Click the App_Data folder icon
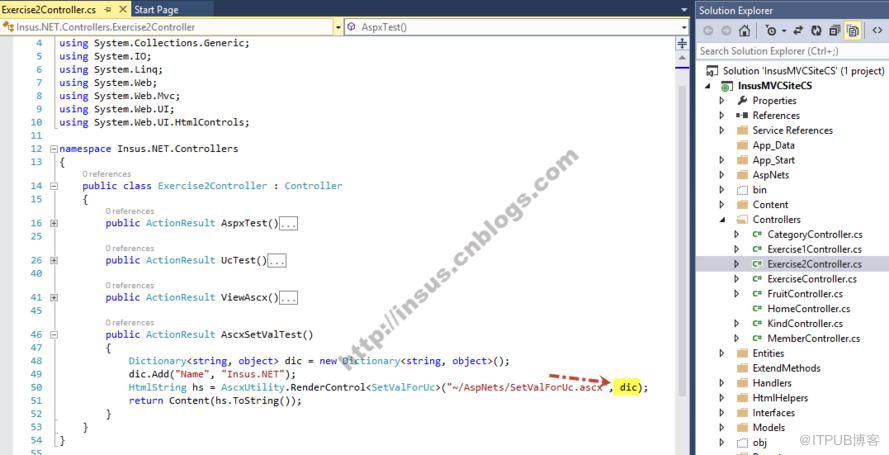 742,145
